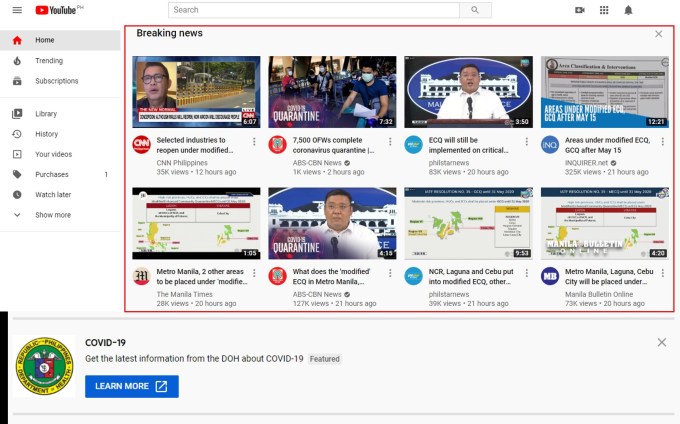Open Trending in sidebar

(60, 61)
